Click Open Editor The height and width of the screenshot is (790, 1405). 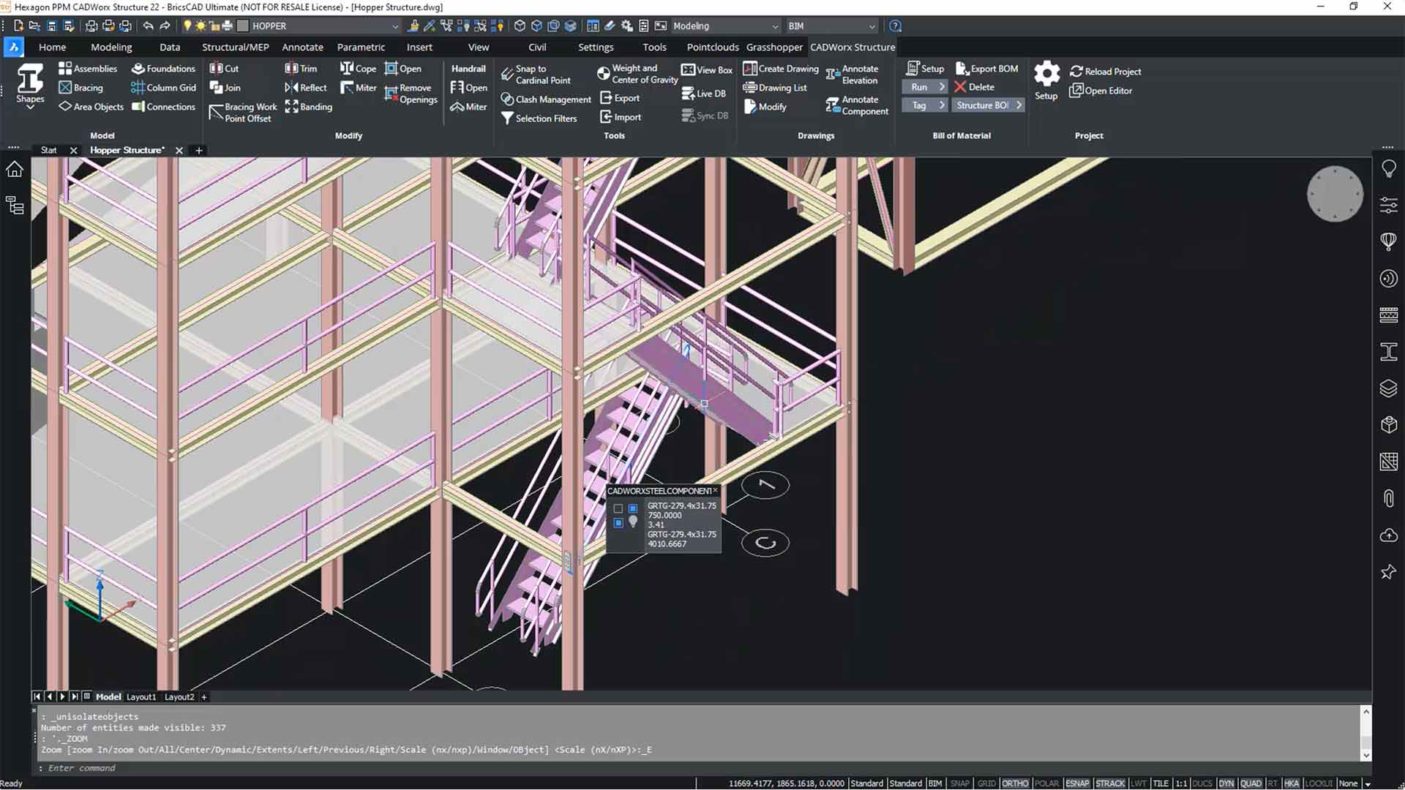tap(1101, 91)
